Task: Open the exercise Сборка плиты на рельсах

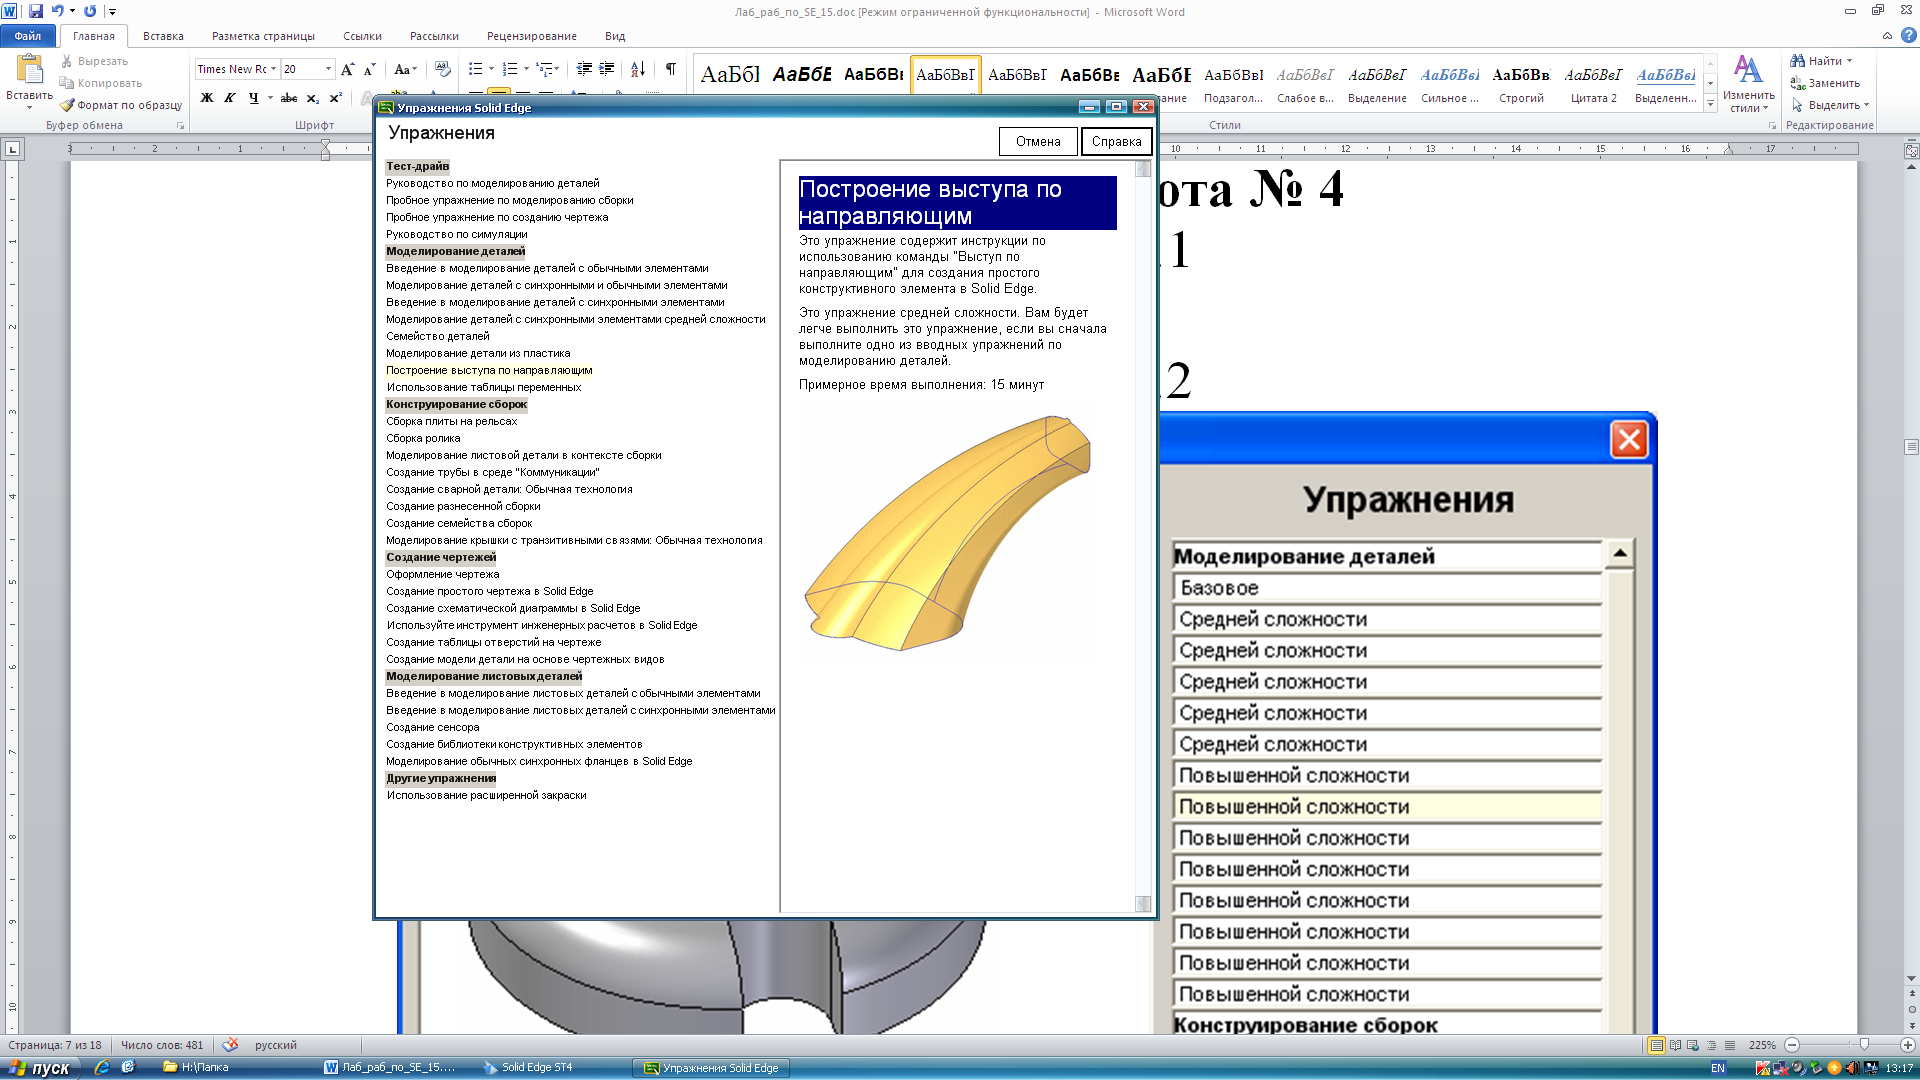Action: [x=451, y=421]
